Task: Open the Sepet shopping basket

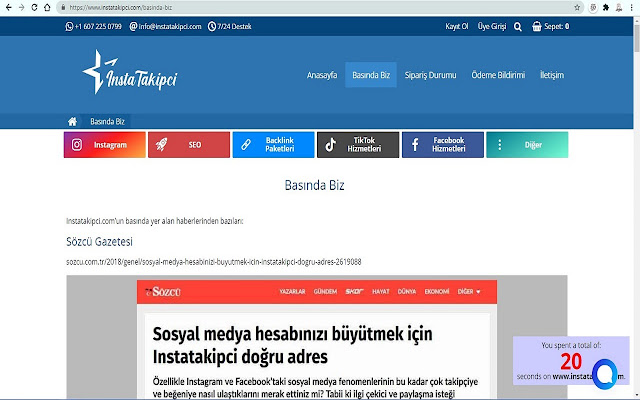Action: pyautogui.click(x=551, y=27)
